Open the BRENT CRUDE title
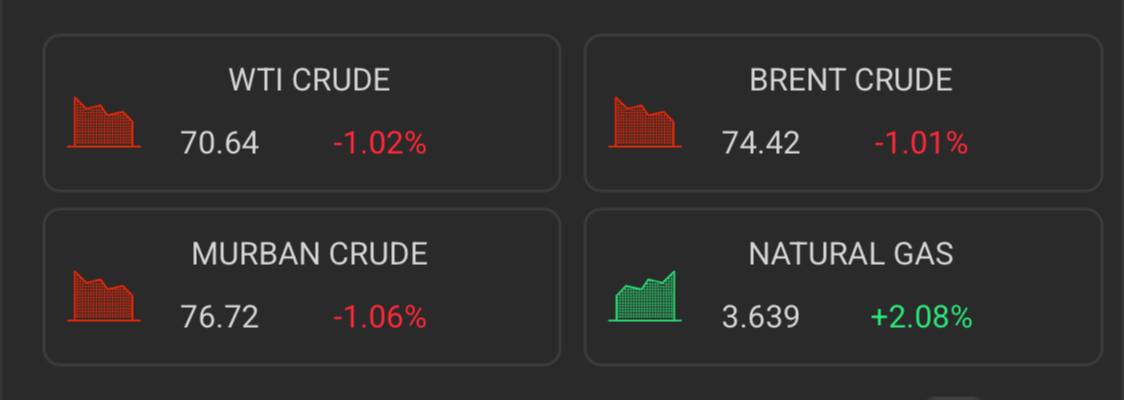This screenshot has width=1124, height=400. coord(851,80)
